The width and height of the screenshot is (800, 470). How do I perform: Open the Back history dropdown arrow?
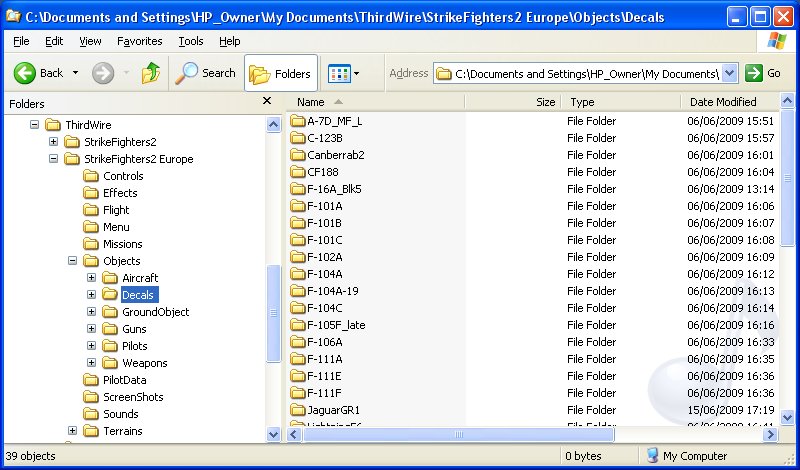76,73
